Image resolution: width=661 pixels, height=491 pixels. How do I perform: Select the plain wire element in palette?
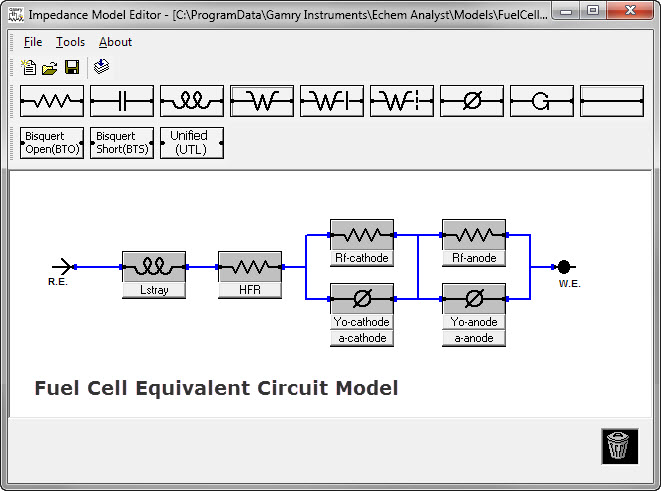click(612, 101)
